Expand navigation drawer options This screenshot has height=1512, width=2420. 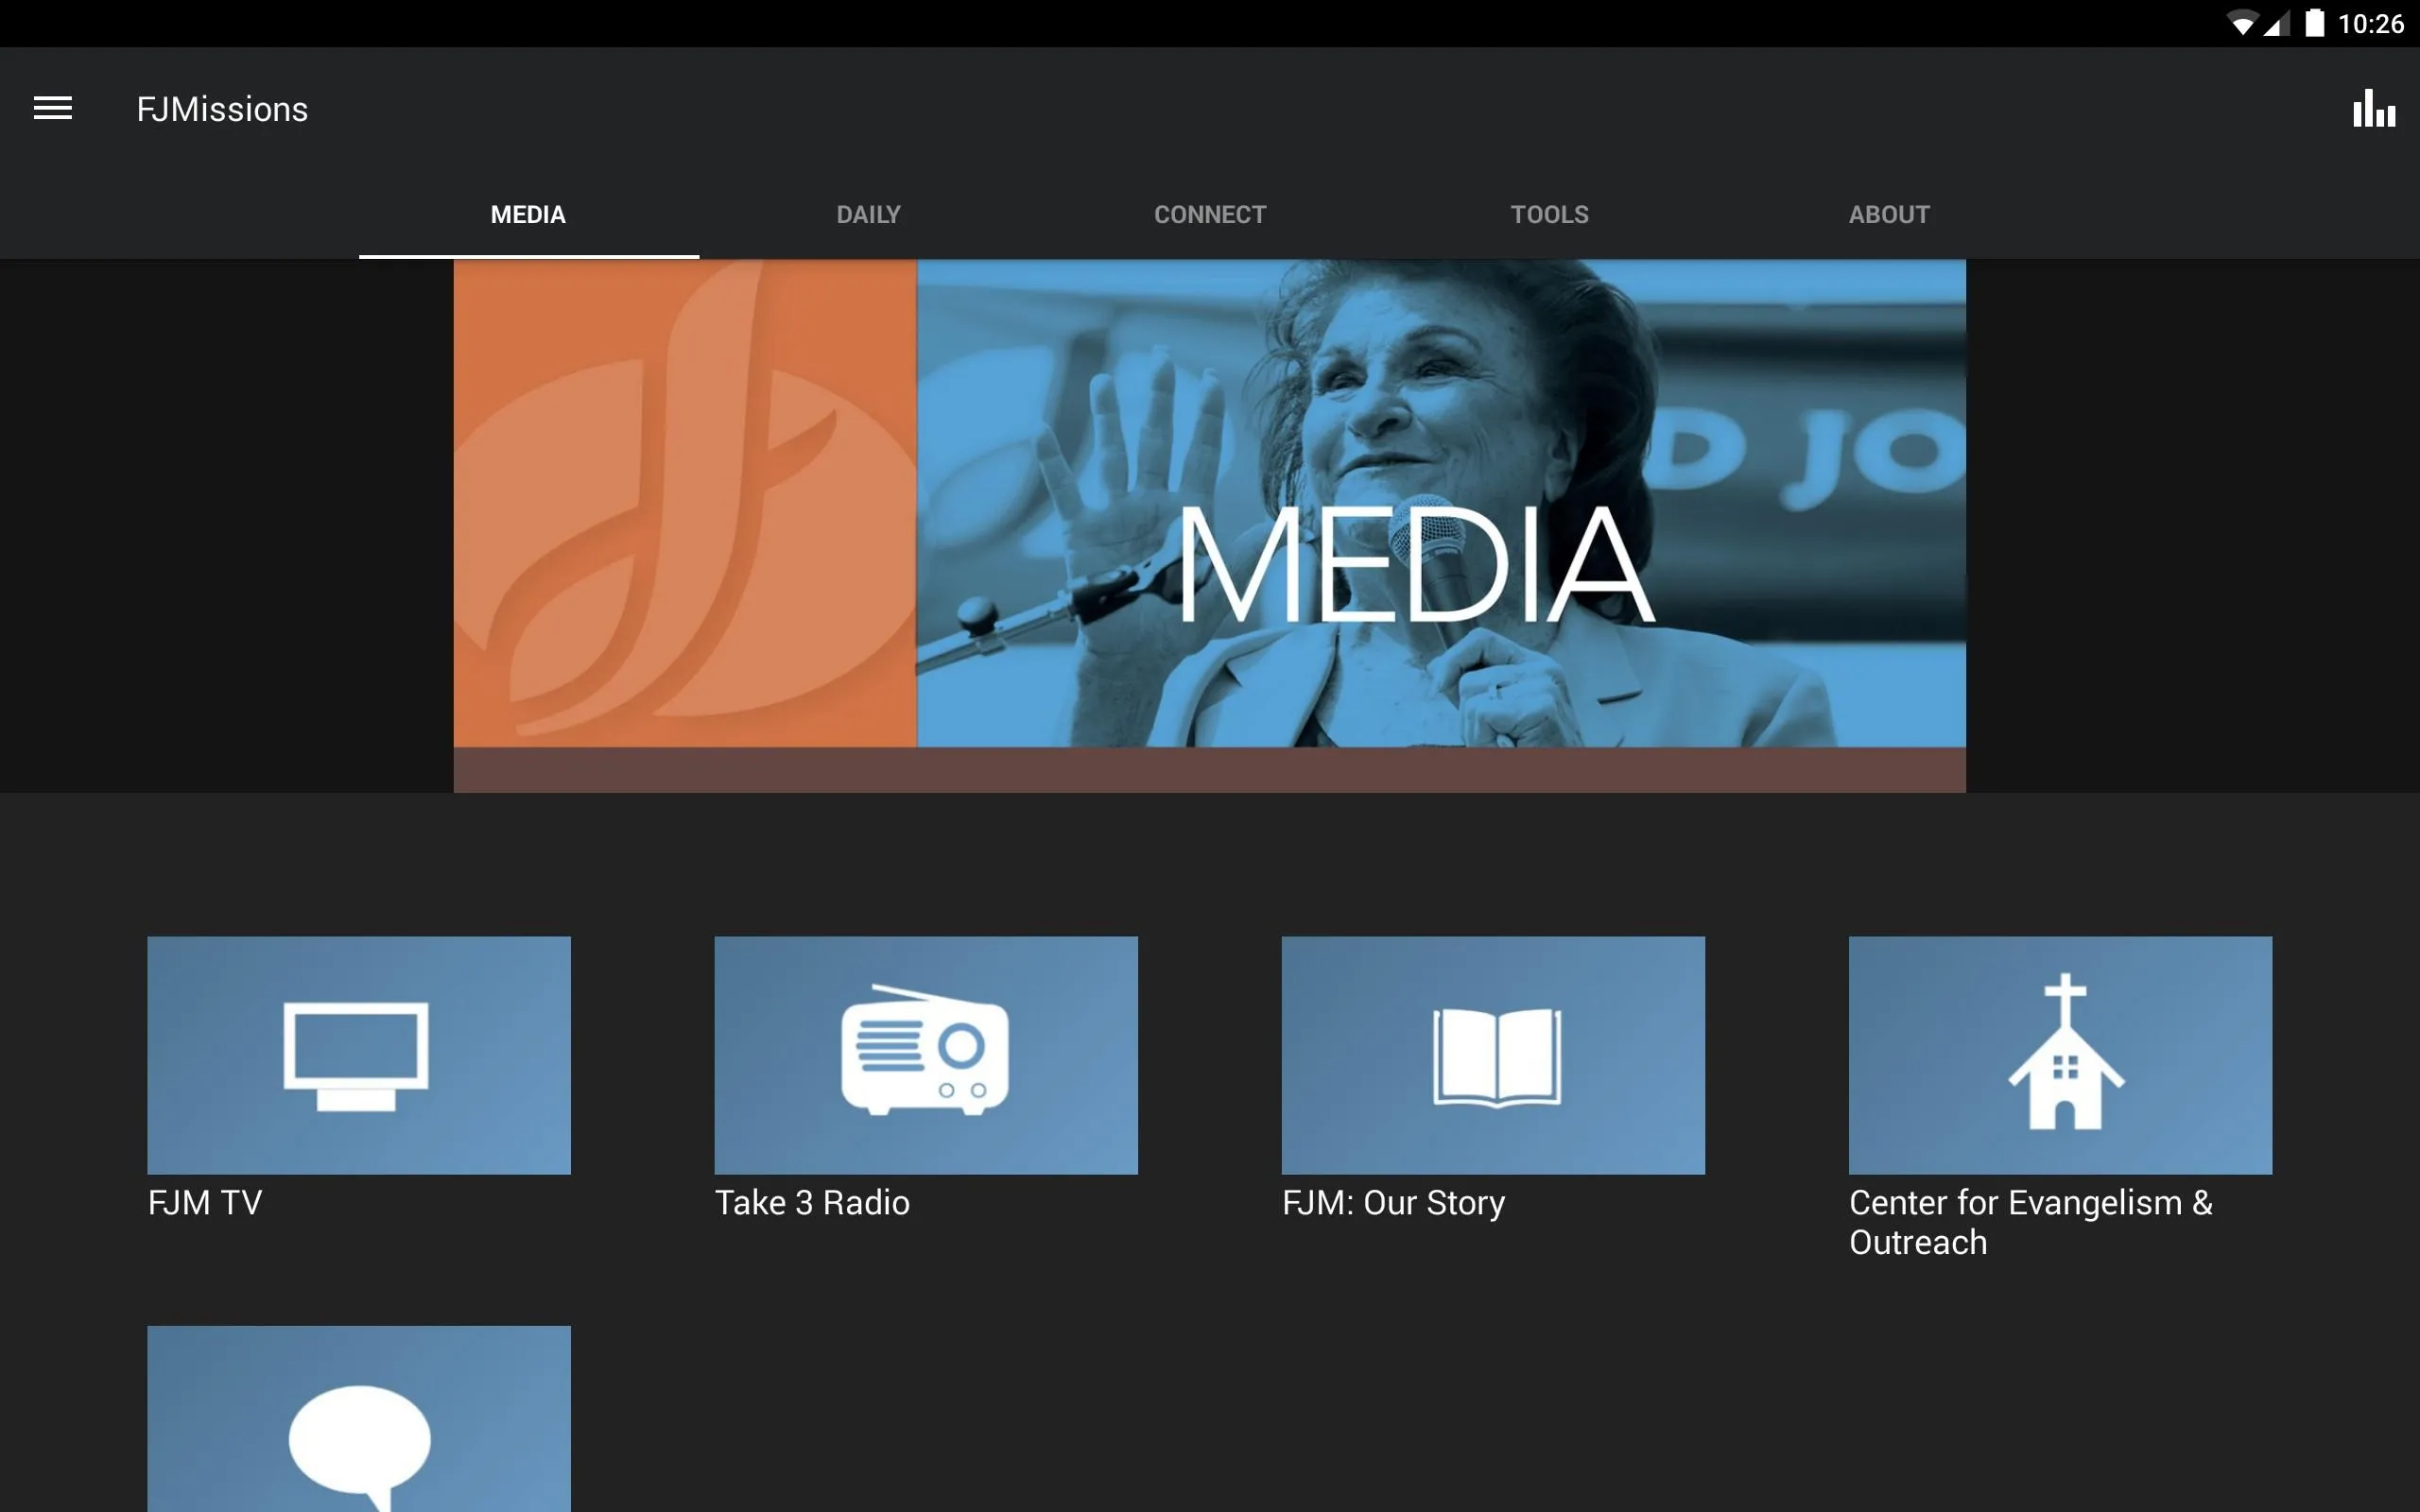[x=52, y=108]
